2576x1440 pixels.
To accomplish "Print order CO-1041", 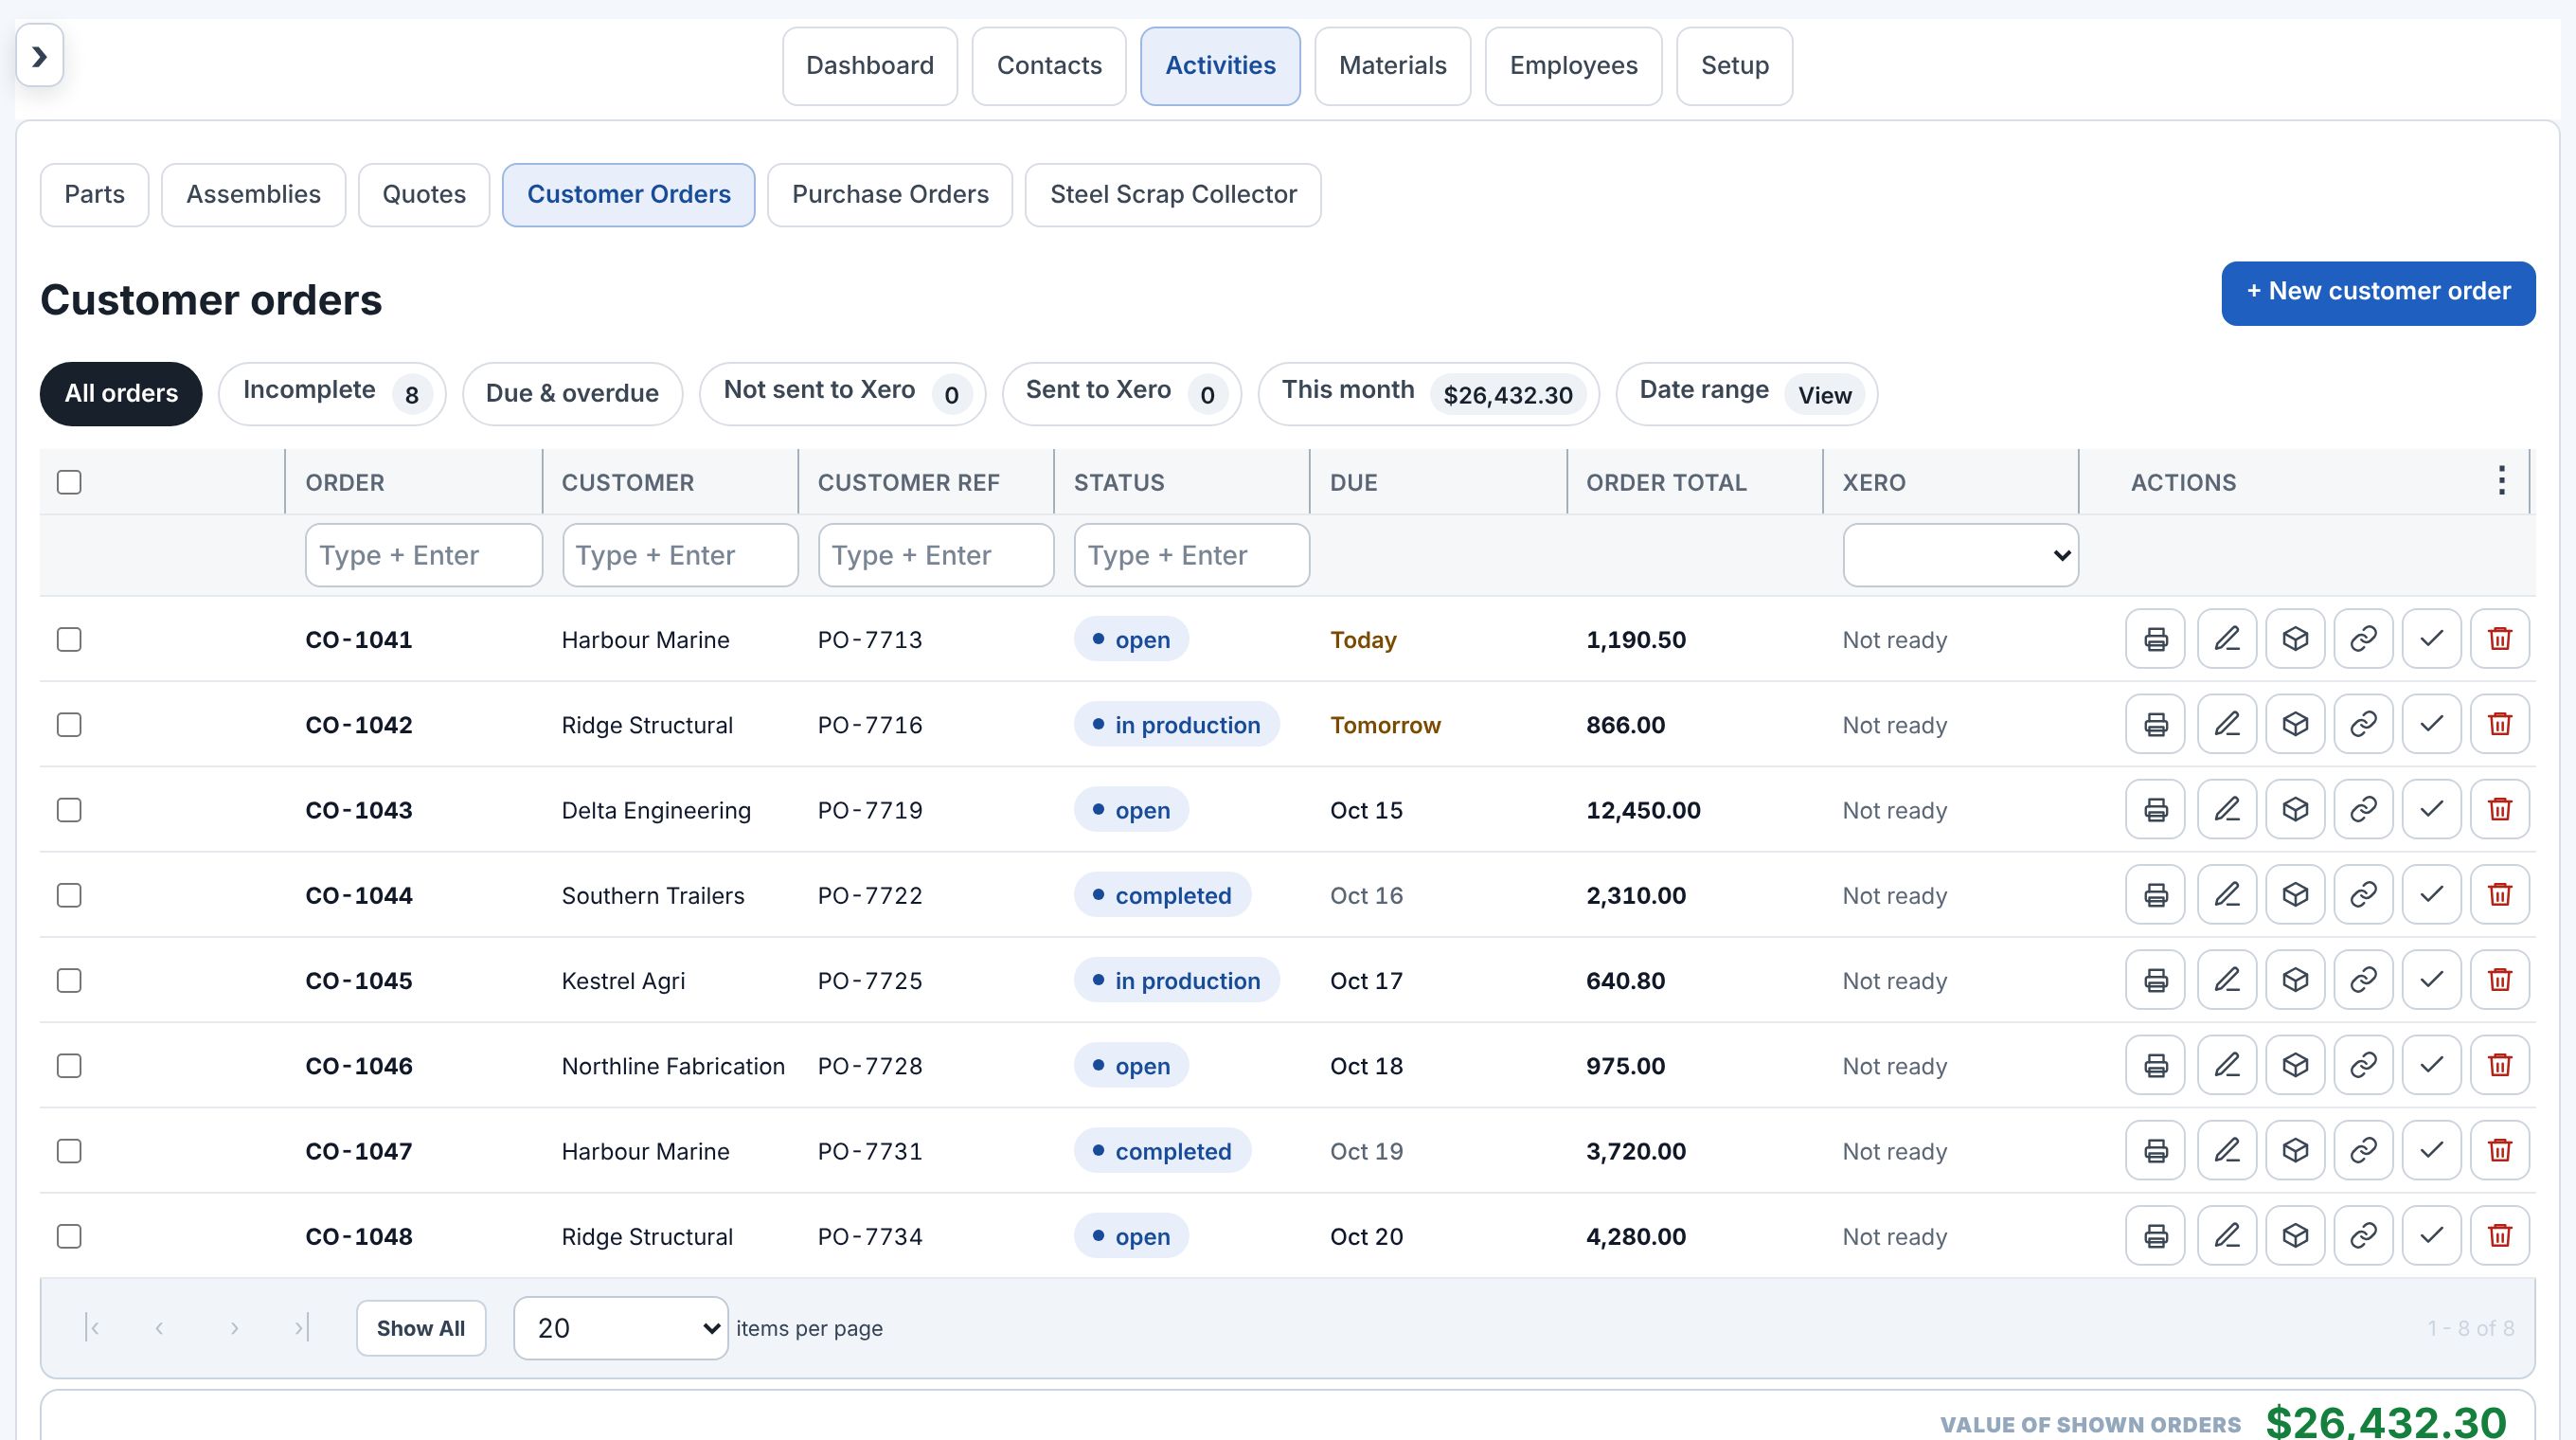I will point(2155,639).
